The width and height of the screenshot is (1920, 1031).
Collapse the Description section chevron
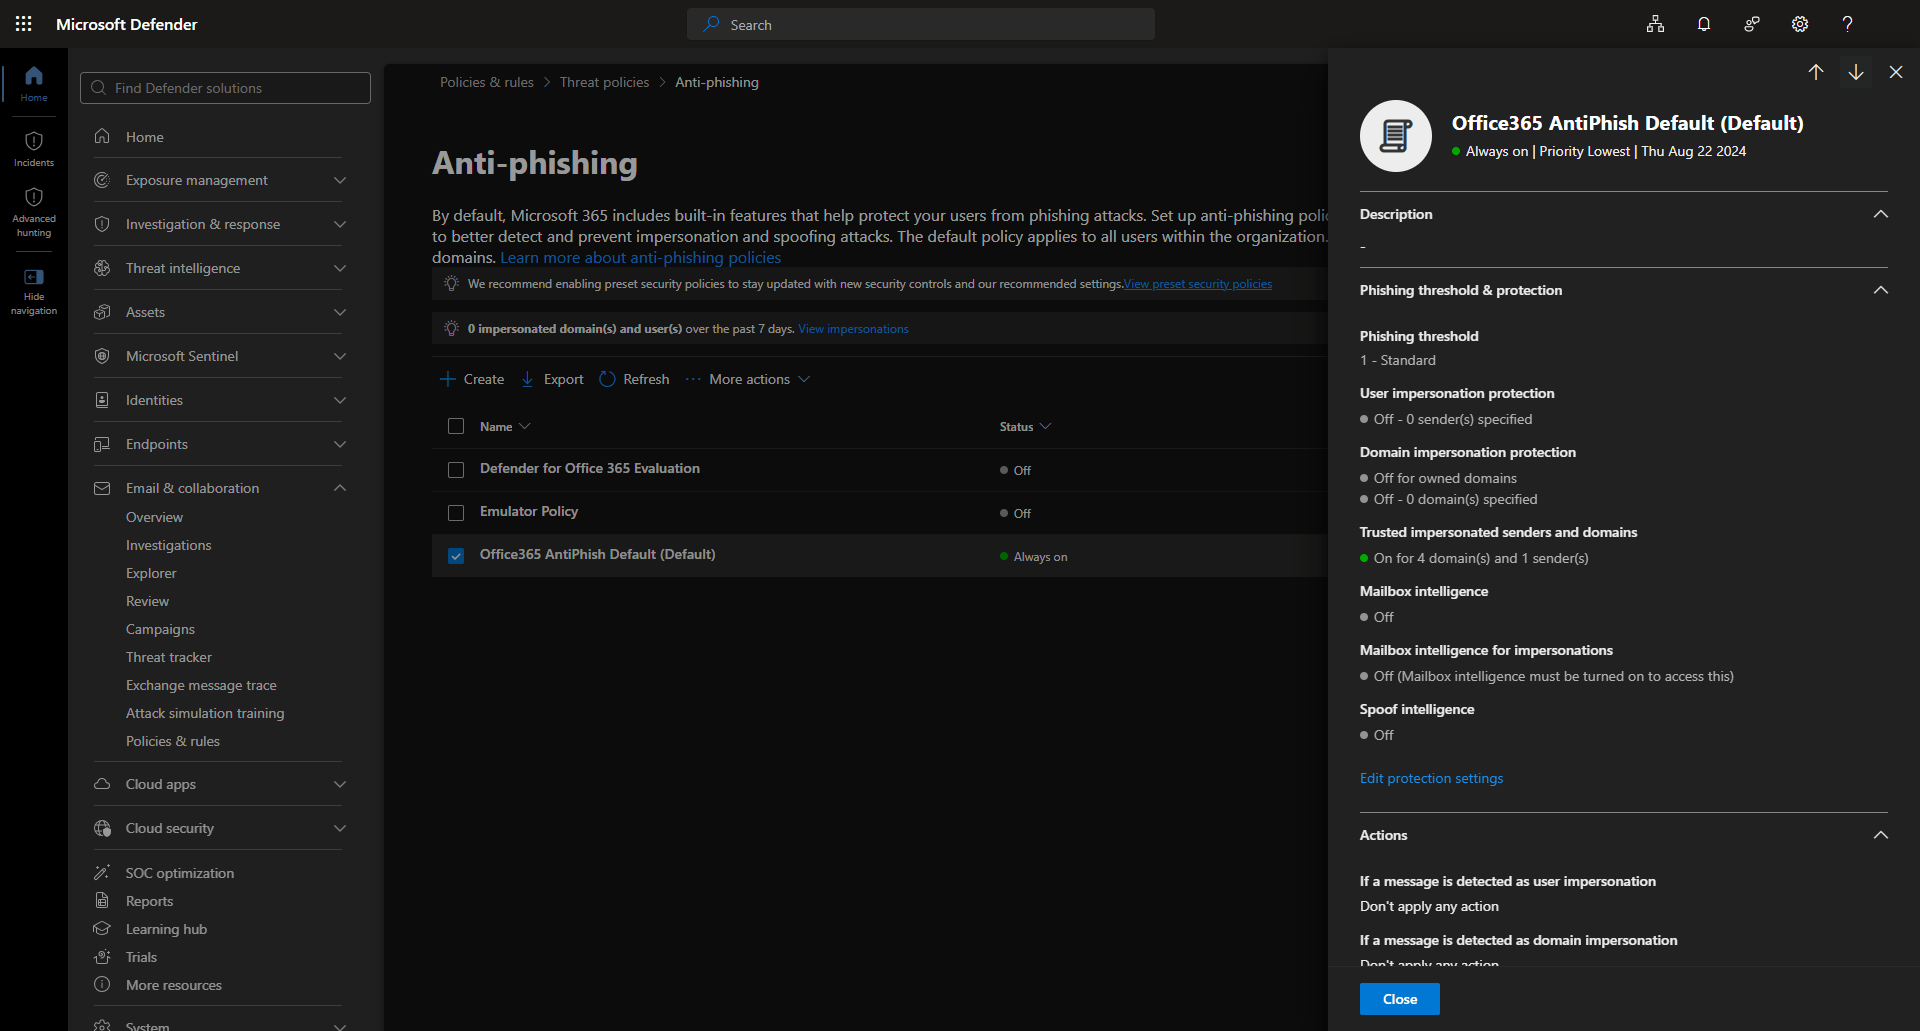(x=1881, y=214)
